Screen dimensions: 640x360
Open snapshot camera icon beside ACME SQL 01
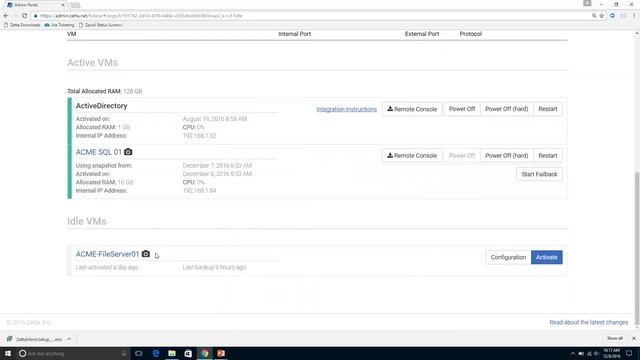(x=128, y=152)
